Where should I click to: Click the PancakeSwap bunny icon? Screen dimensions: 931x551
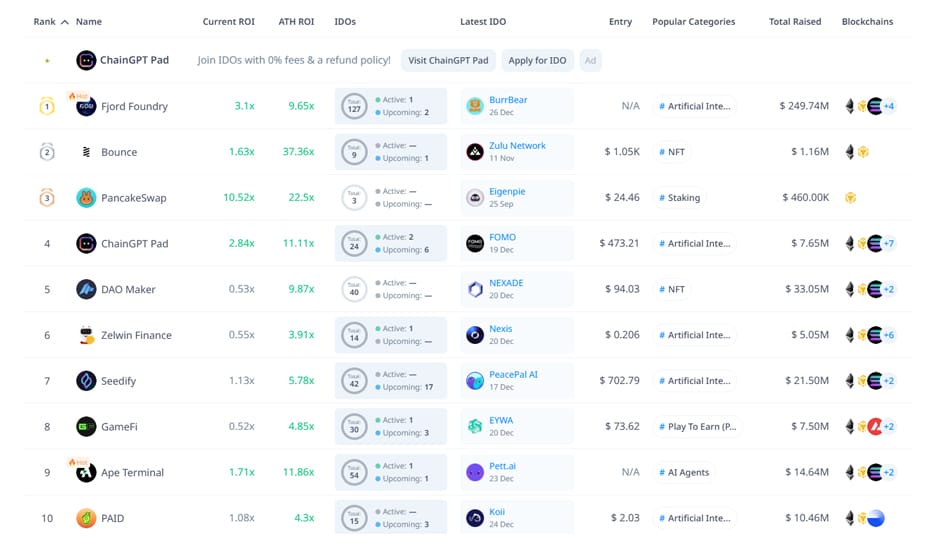click(x=86, y=198)
